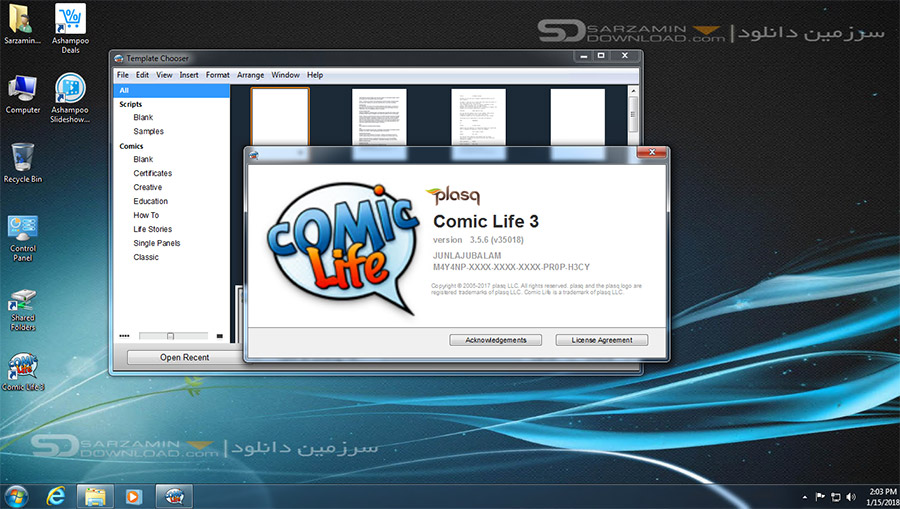This screenshot has width=900, height=509.
Task: Open Windows Explorer from the taskbar
Action: (x=95, y=496)
